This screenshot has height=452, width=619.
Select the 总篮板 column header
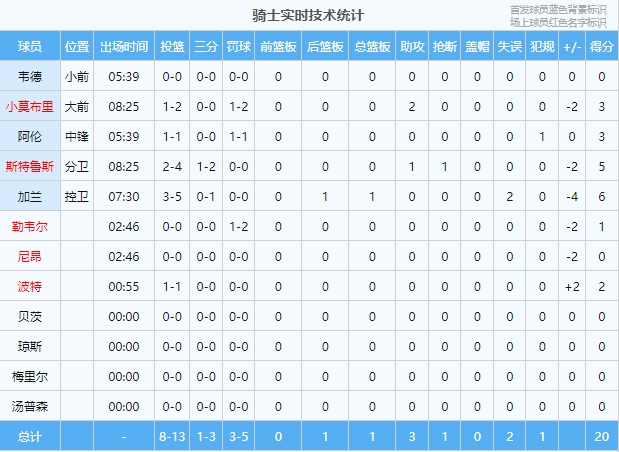coord(371,47)
